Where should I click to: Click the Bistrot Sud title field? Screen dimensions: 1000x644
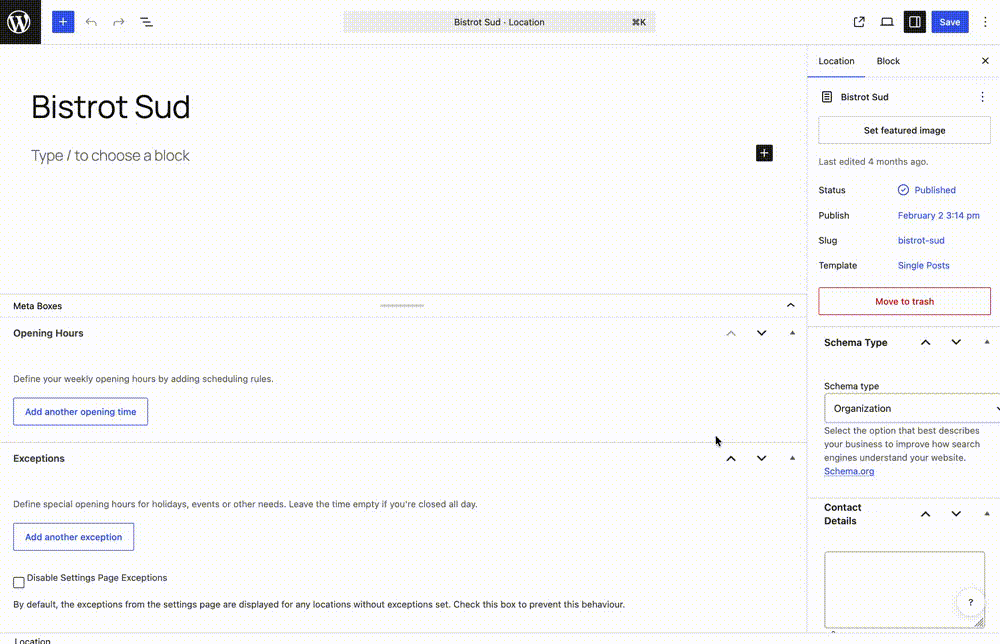click(x=110, y=106)
